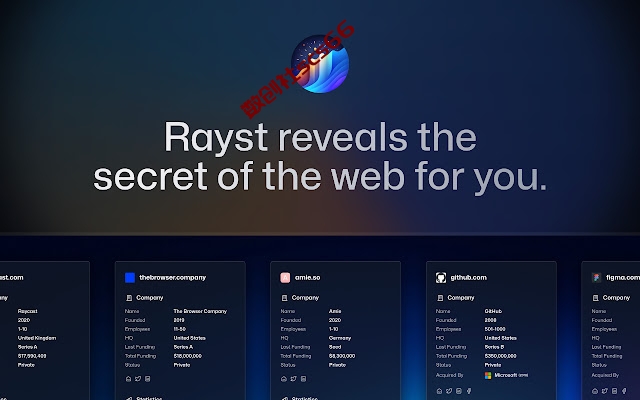The width and height of the screenshot is (640, 400).
Task: Click the blue thebrowser.company favicon
Action: [x=130, y=278]
